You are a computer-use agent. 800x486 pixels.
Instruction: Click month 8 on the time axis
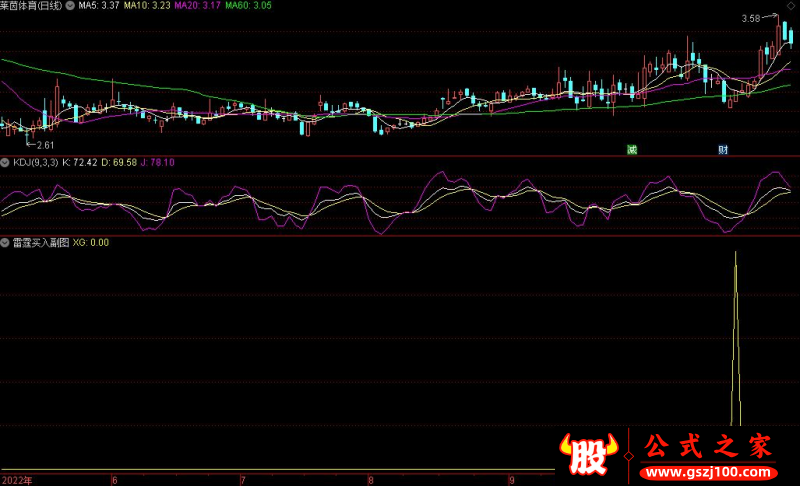tap(370, 480)
